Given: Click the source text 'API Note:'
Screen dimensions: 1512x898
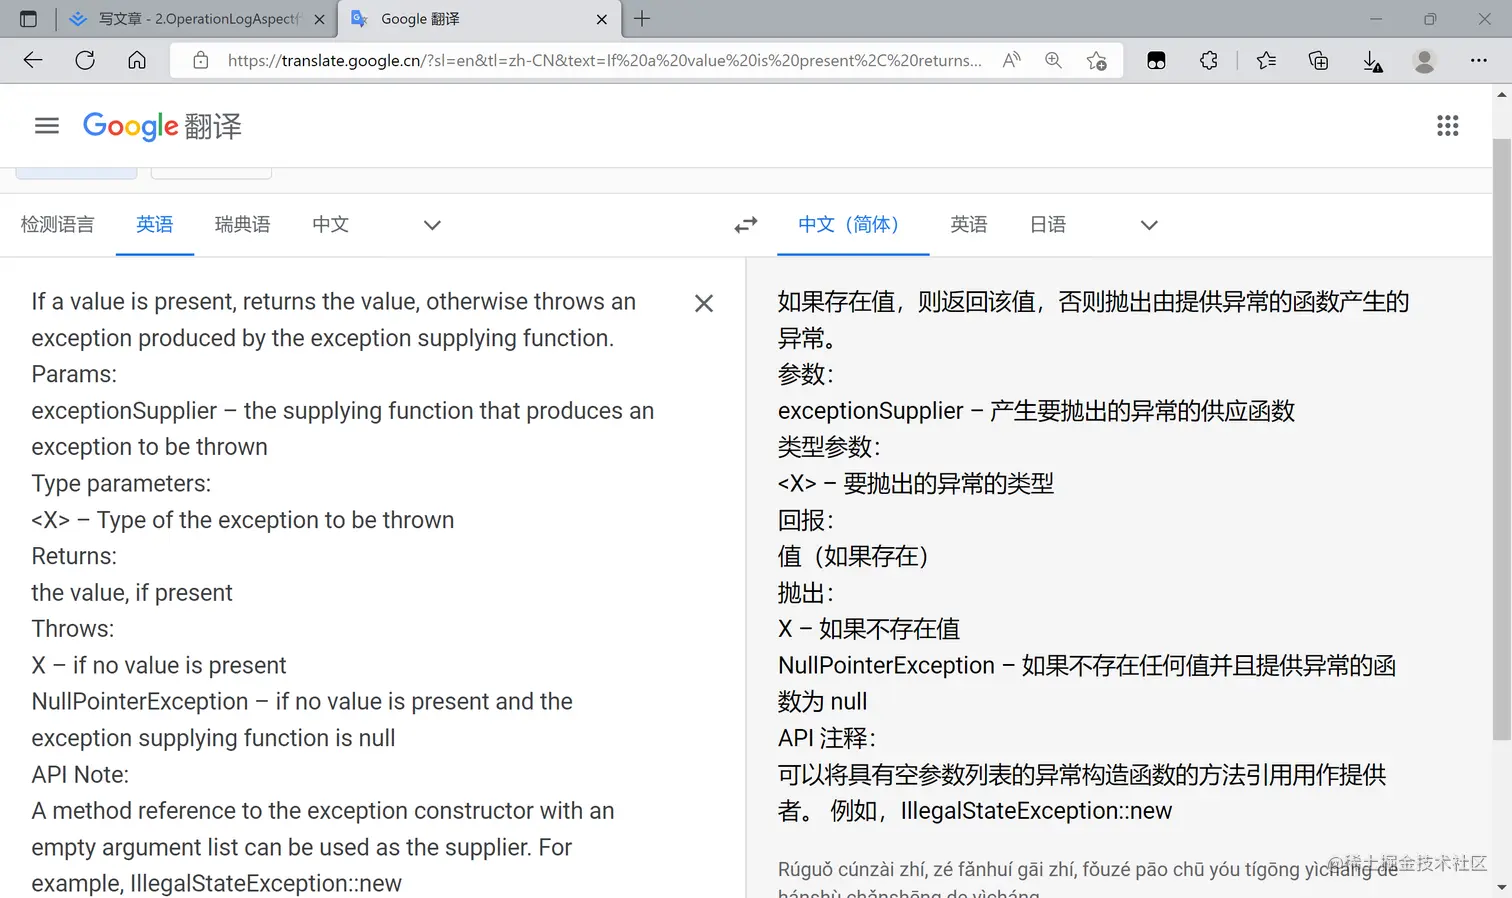Looking at the screenshot, I should [x=80, y=775].
